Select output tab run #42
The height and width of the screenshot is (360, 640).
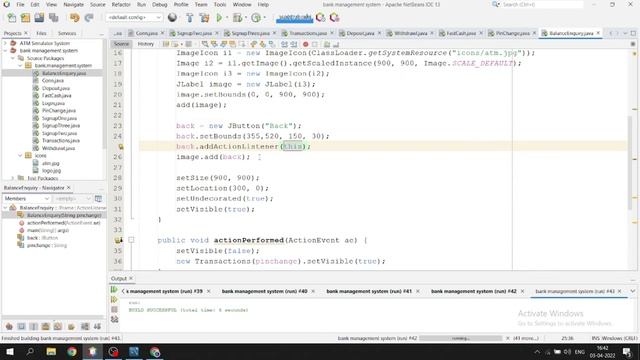tap(473, 291)
